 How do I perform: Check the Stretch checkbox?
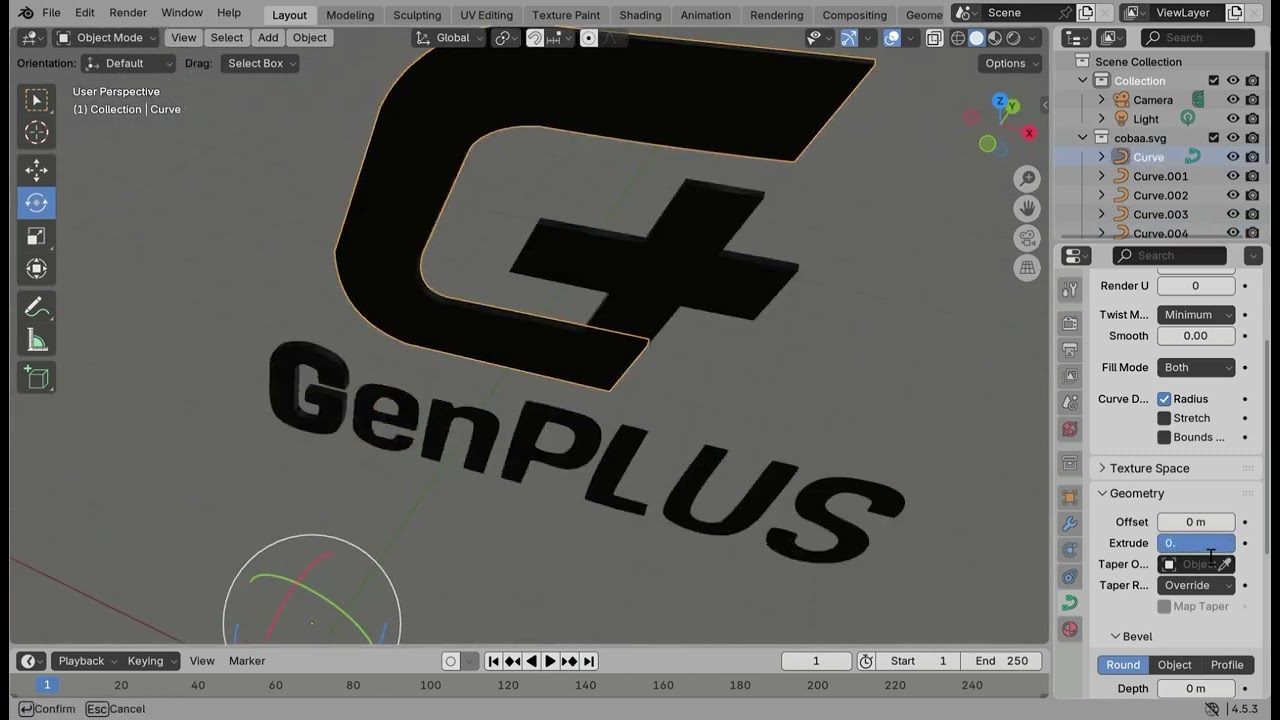tap(1164, 418)
